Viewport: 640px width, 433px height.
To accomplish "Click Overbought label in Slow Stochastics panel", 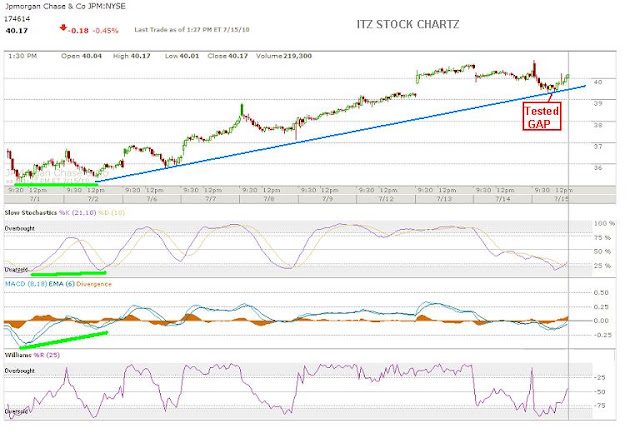I will pos(20,229).
